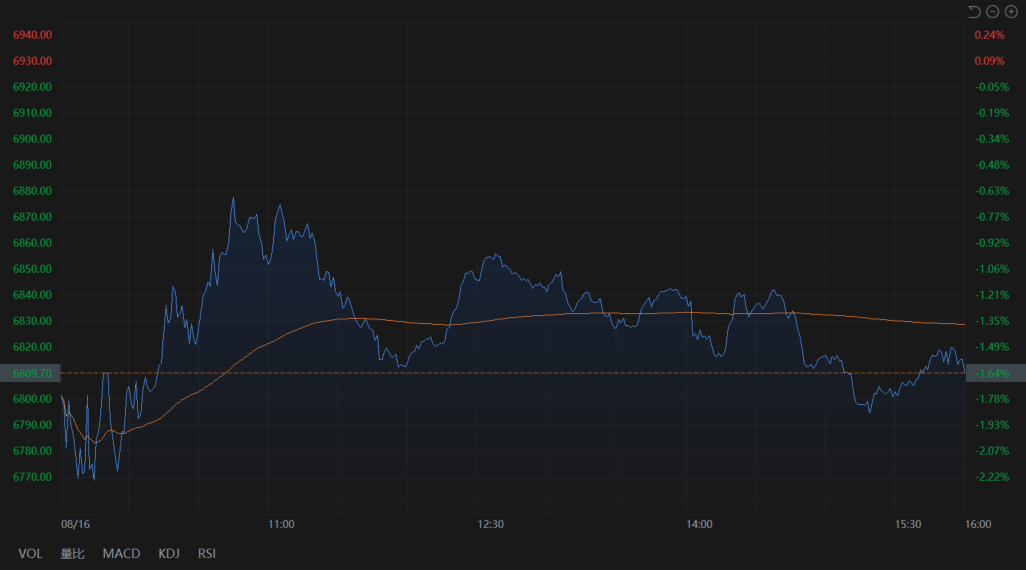Click the 6770.00 bottom price label

(x=32, y=477)
